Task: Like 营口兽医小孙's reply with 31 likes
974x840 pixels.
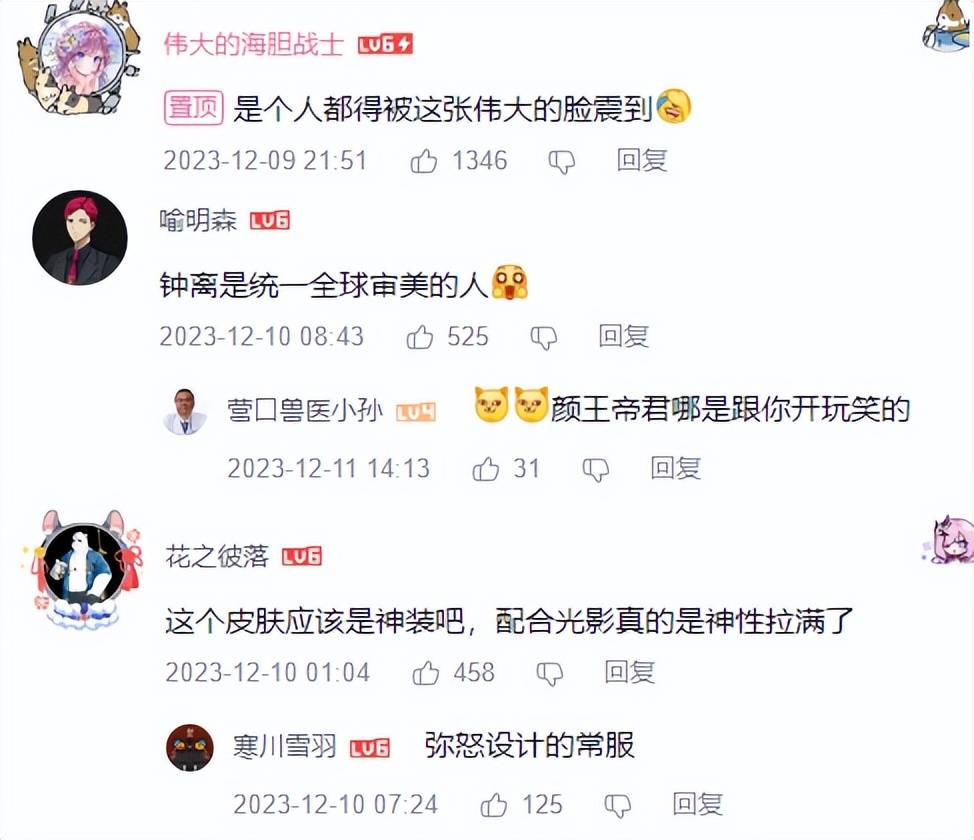Action: (486, 469)
